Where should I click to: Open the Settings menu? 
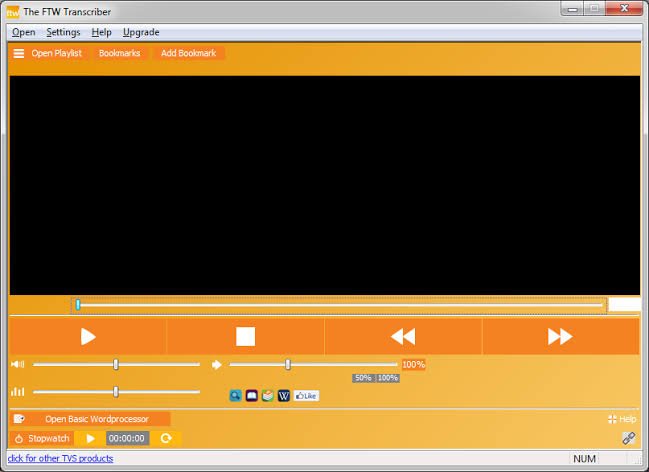(63, 32)
